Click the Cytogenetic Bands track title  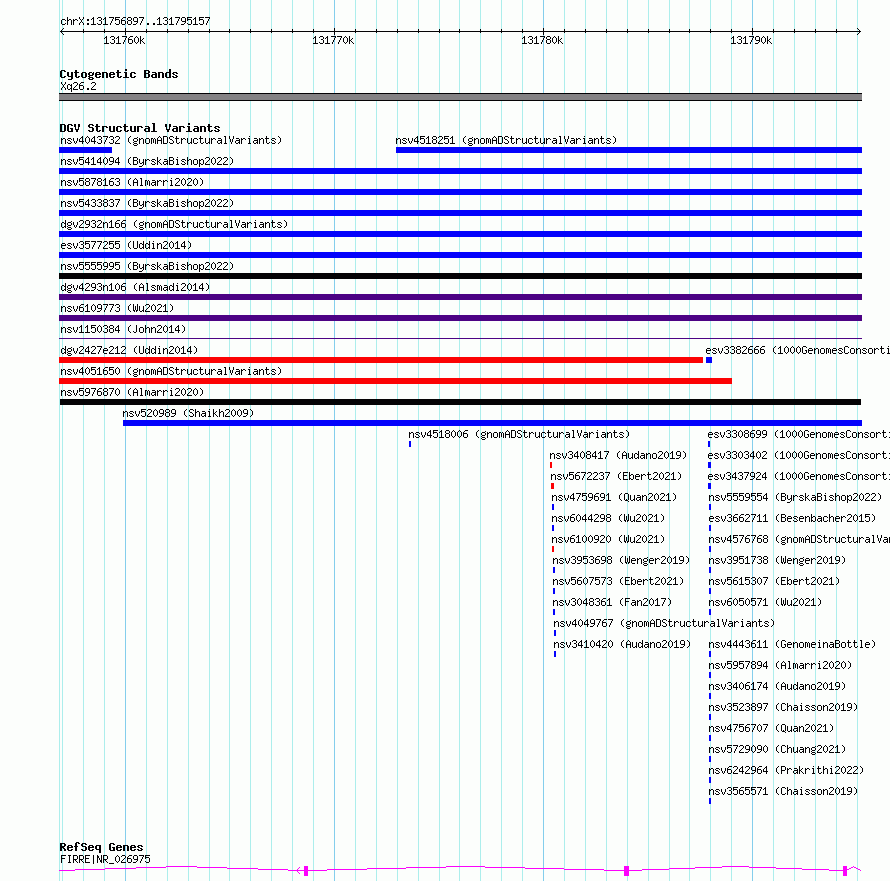[119, 74]
